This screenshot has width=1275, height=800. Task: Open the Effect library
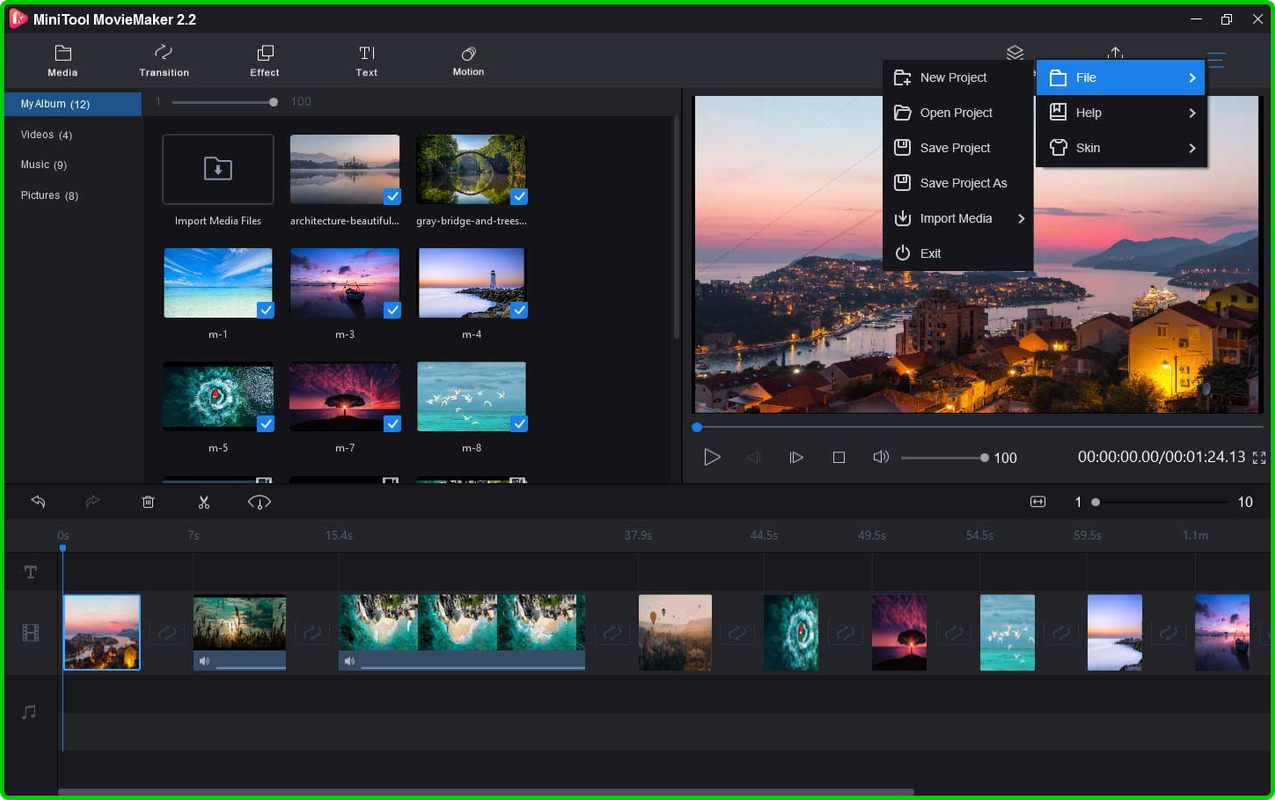pyautogui.click(x=265, y=60)
